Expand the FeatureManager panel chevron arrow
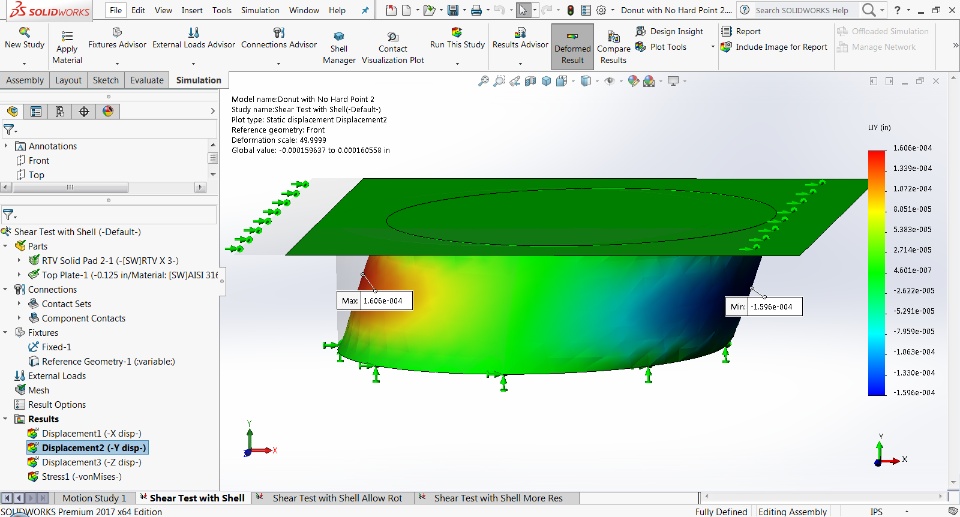 tap(212, 111)
